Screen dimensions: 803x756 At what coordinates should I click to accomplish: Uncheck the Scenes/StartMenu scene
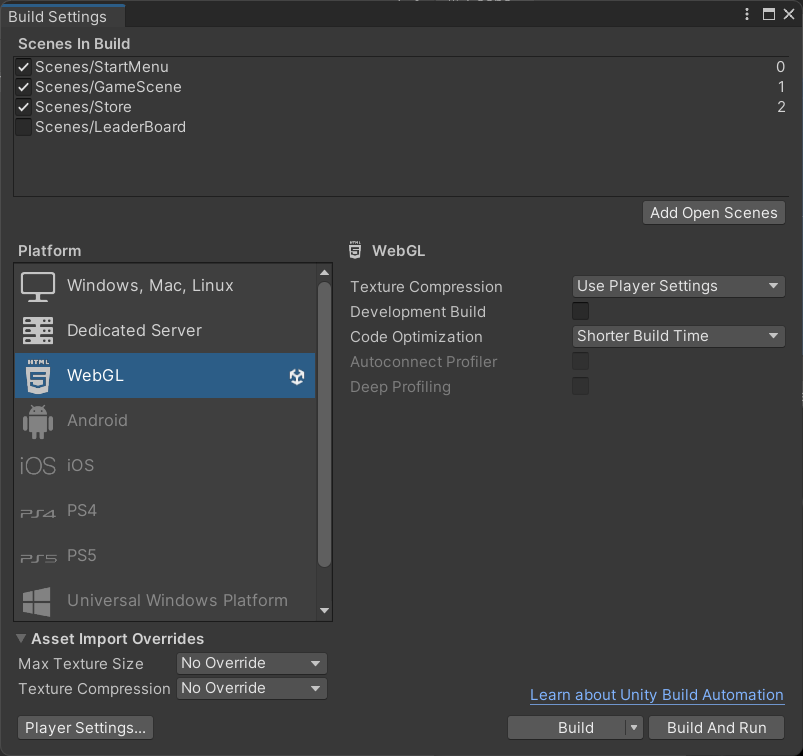point(24,67)
